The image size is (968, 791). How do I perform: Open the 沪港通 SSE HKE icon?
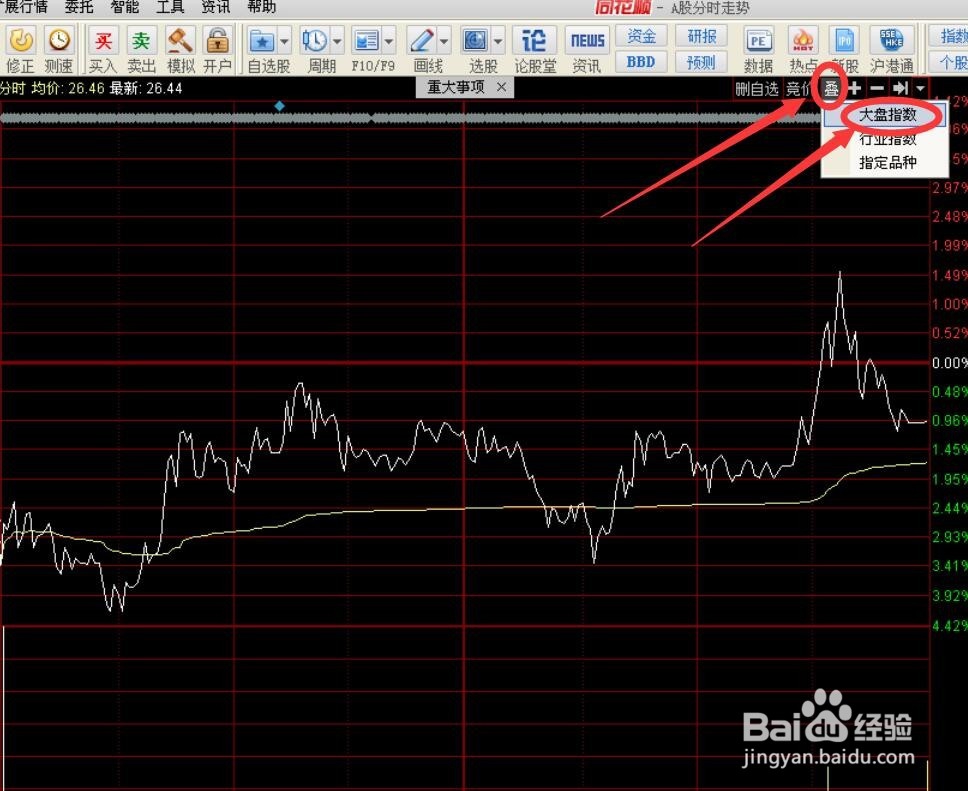(x=891, y=41)
